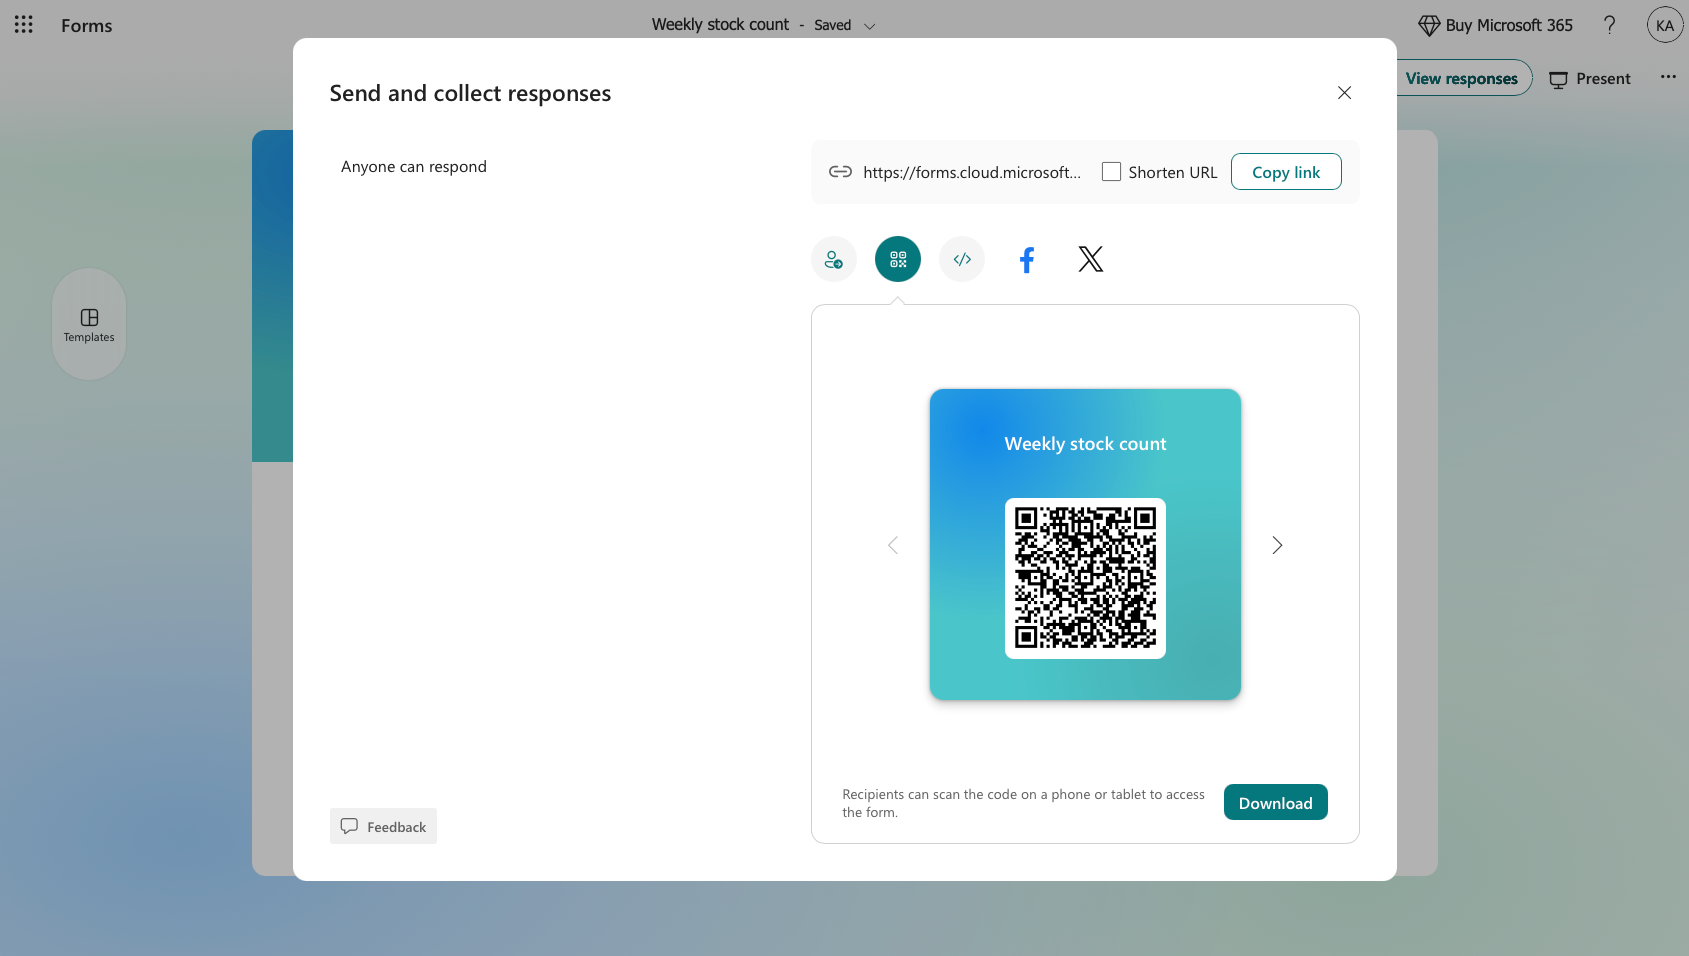This screenshot has height=956, width=1689.
Task: Expand the Saved status dropdown
Action: click(x=869, y=26)
